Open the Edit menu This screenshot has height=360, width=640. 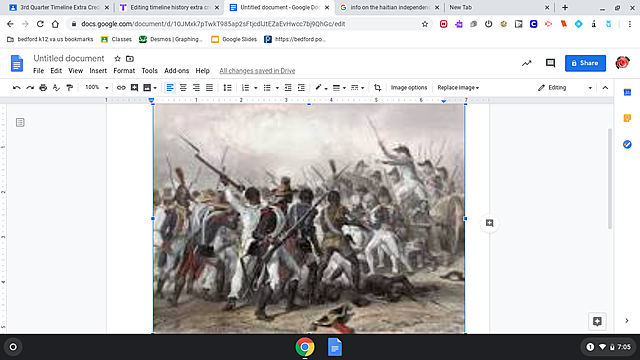[56, 71]
